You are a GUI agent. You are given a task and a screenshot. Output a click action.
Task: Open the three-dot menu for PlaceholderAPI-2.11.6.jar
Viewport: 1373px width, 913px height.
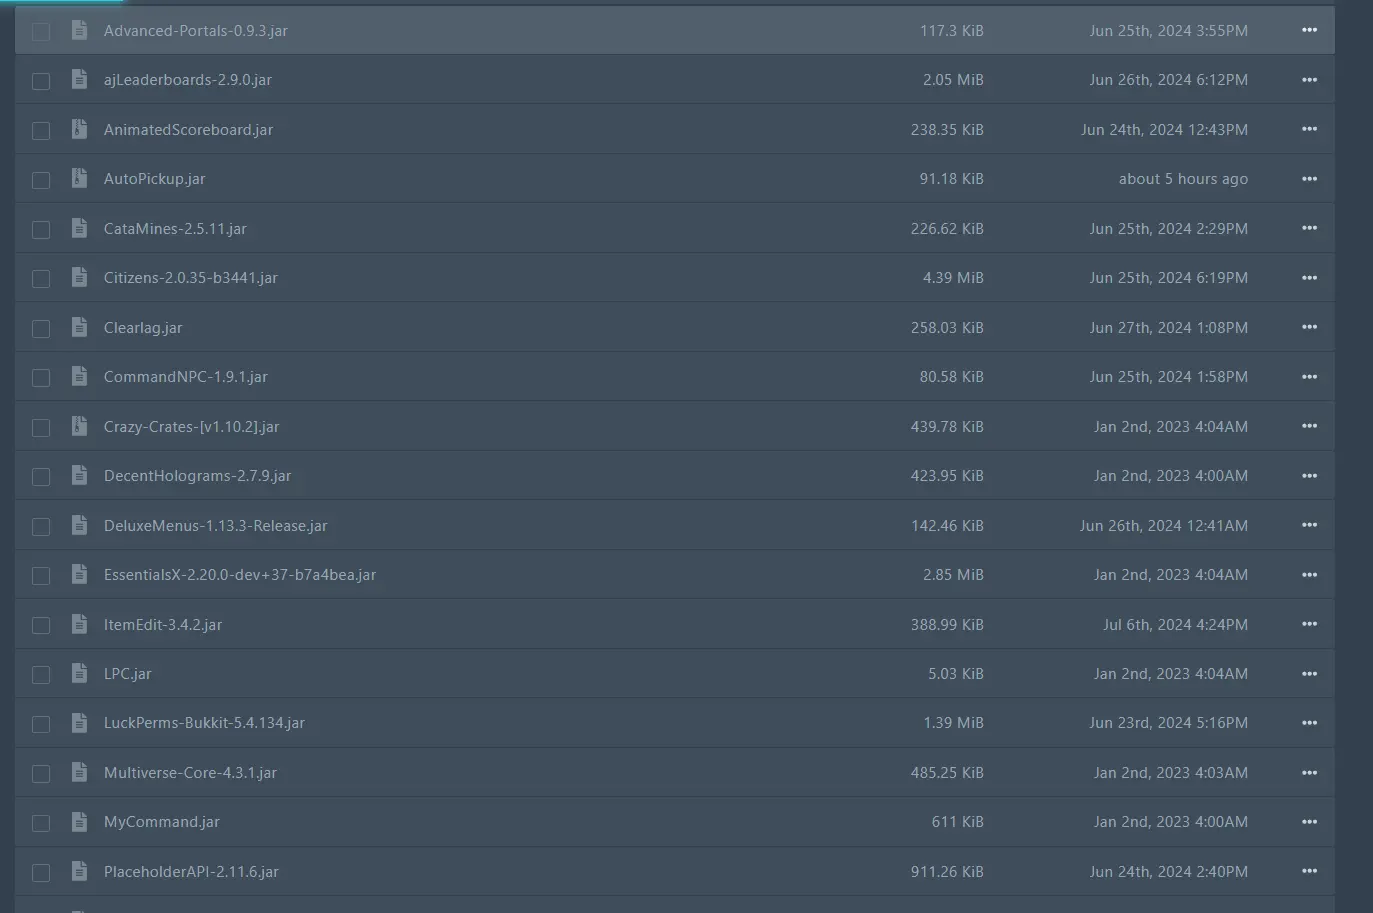click(1309, 871)
